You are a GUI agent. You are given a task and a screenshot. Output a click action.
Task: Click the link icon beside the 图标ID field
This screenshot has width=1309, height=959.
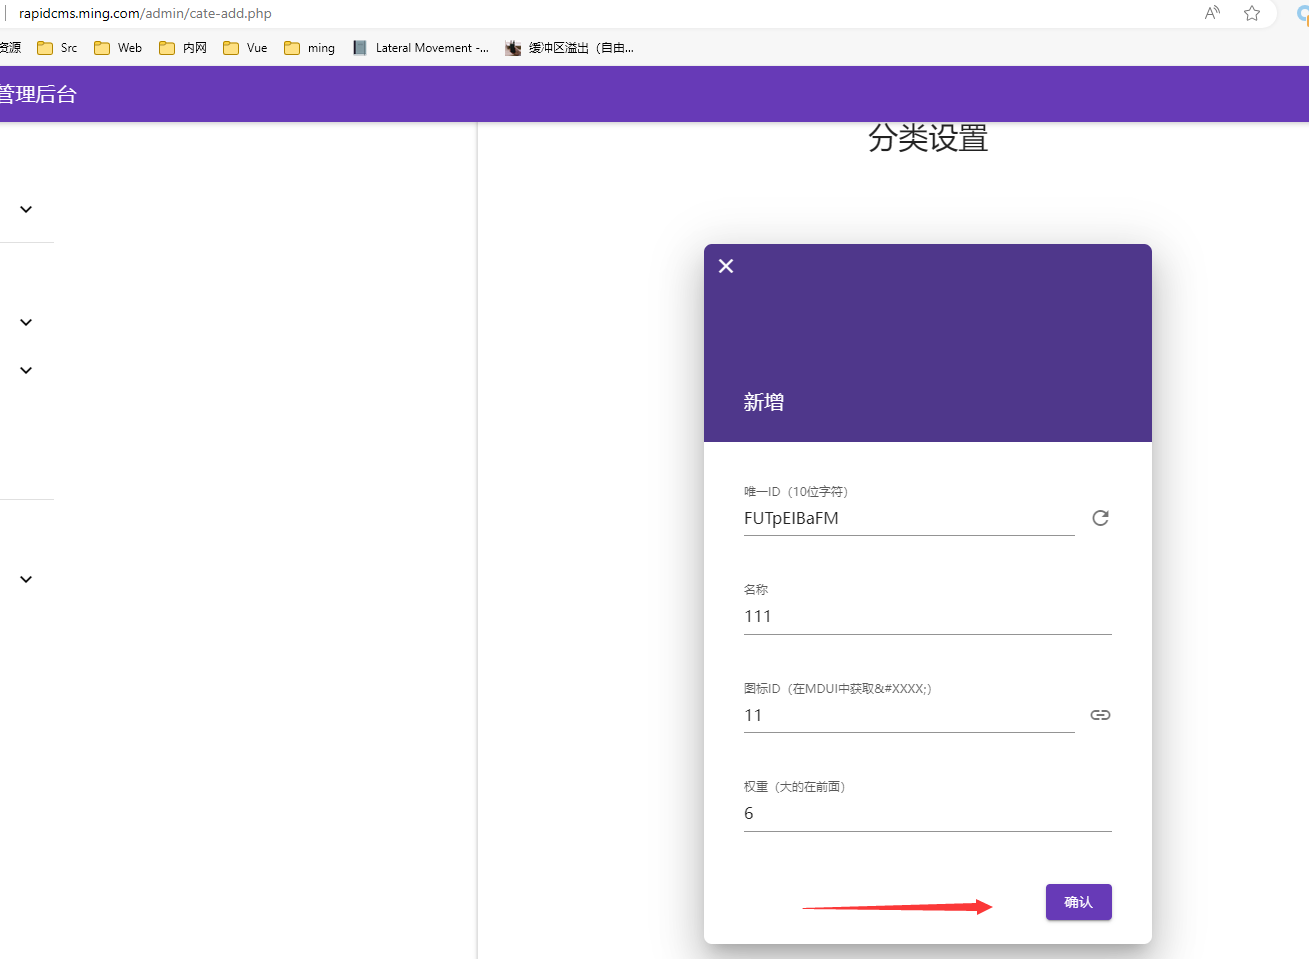pos(1100,715)
